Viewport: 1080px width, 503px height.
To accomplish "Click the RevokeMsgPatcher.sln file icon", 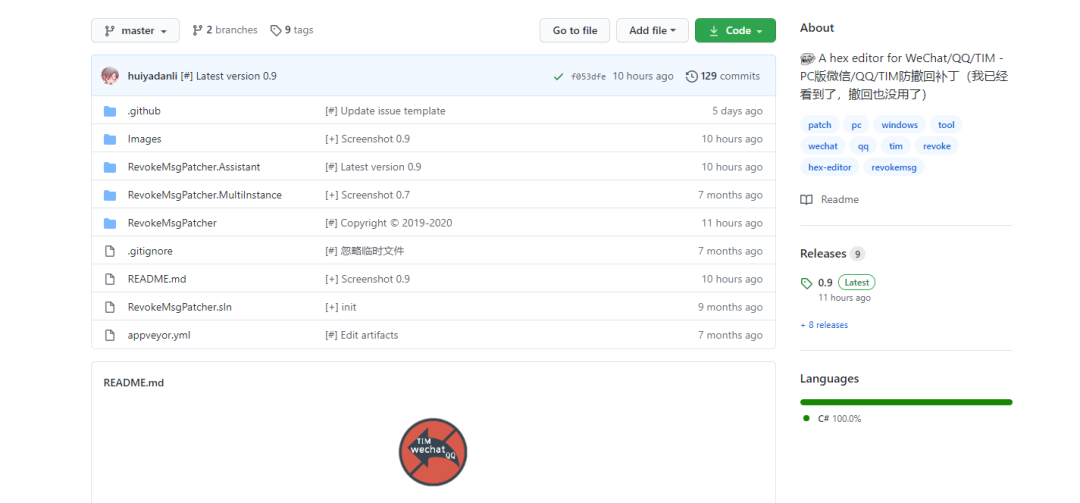I will (x=109, y=307).
